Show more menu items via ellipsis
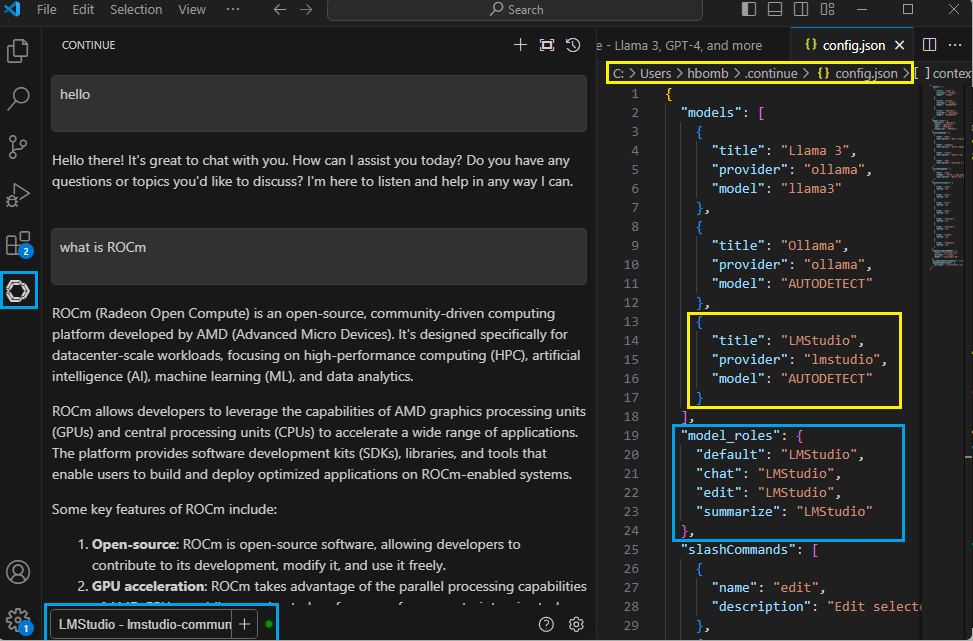The width and height of the screenshot is (973, 641). 233,9
